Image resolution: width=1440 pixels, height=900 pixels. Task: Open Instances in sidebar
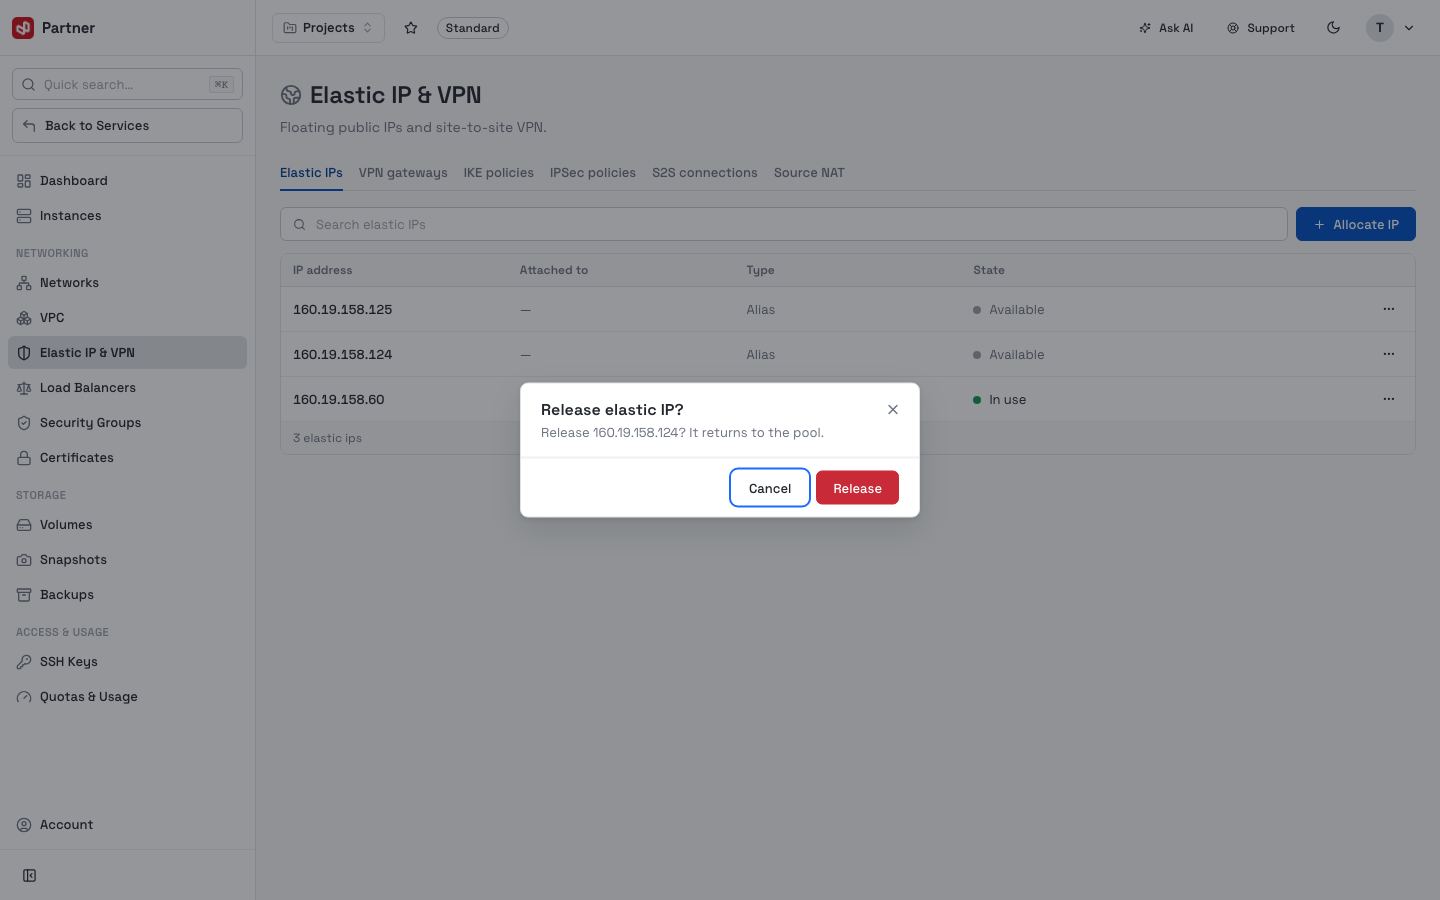tap(127, 216)
